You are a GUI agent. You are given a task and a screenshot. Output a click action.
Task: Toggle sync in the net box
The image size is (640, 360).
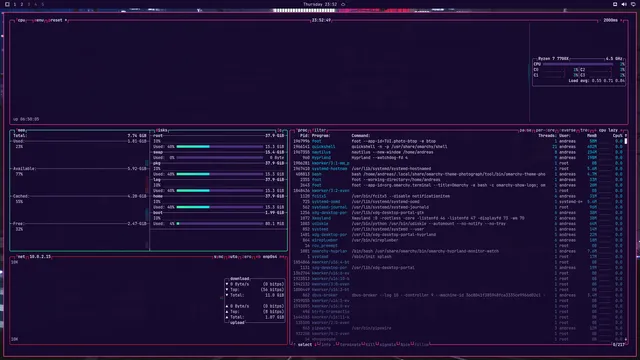(x=218, y=257)
